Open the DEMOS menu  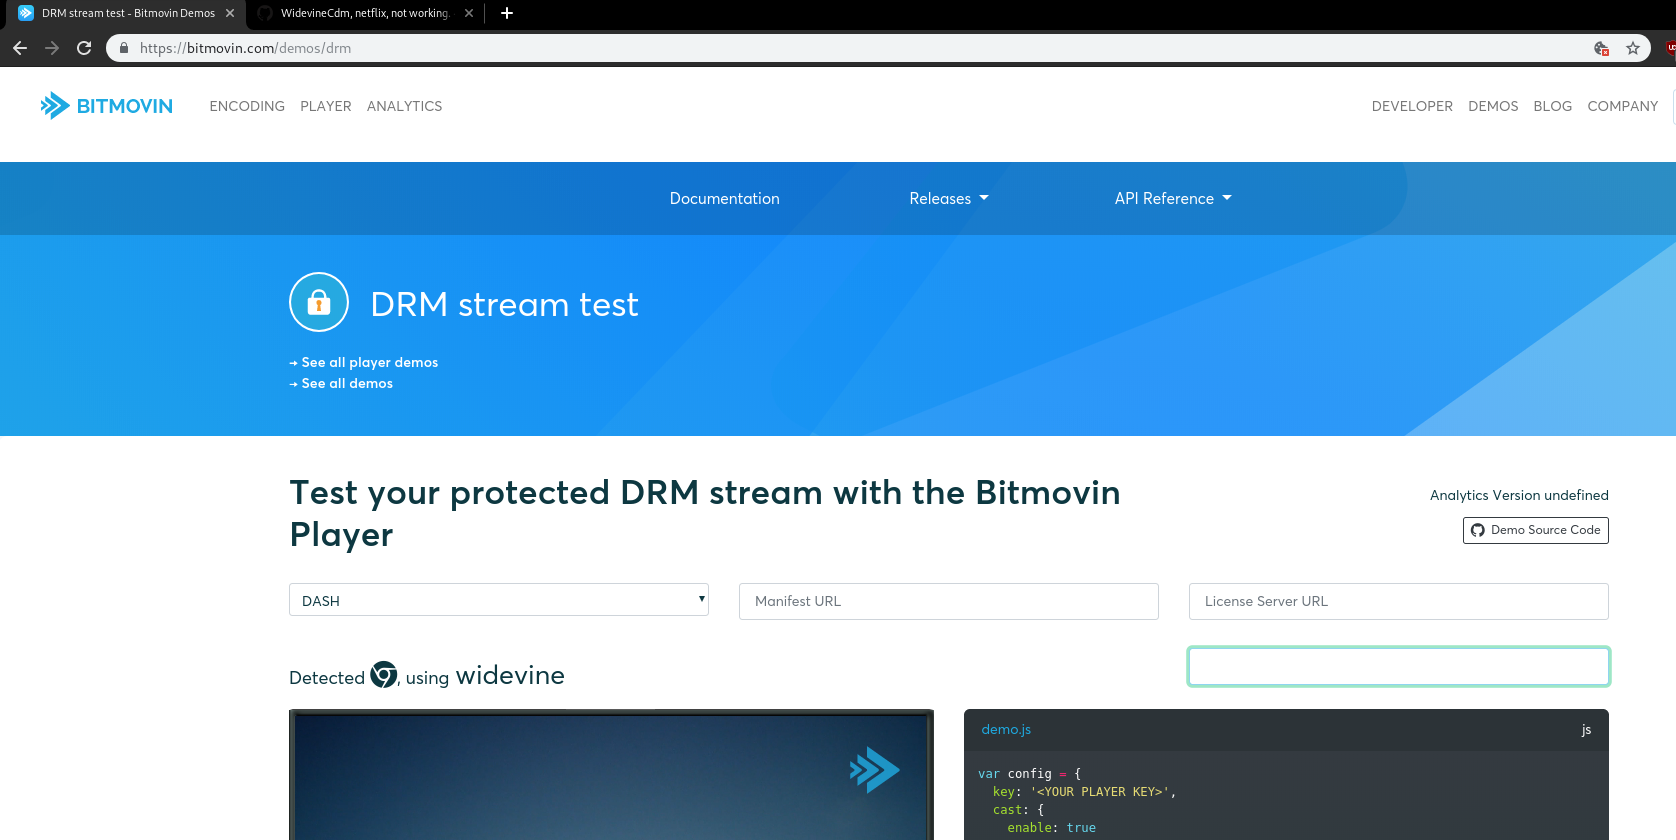[x=1493, y=106]
